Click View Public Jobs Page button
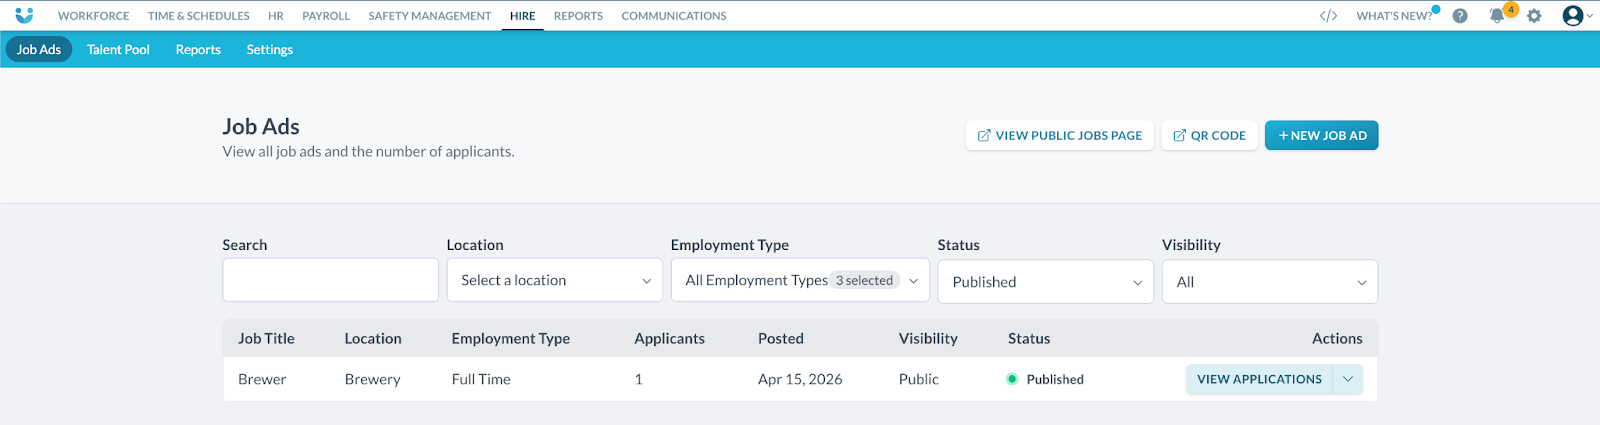Screen dimensions: 1600x425 tap(1060, 135)
